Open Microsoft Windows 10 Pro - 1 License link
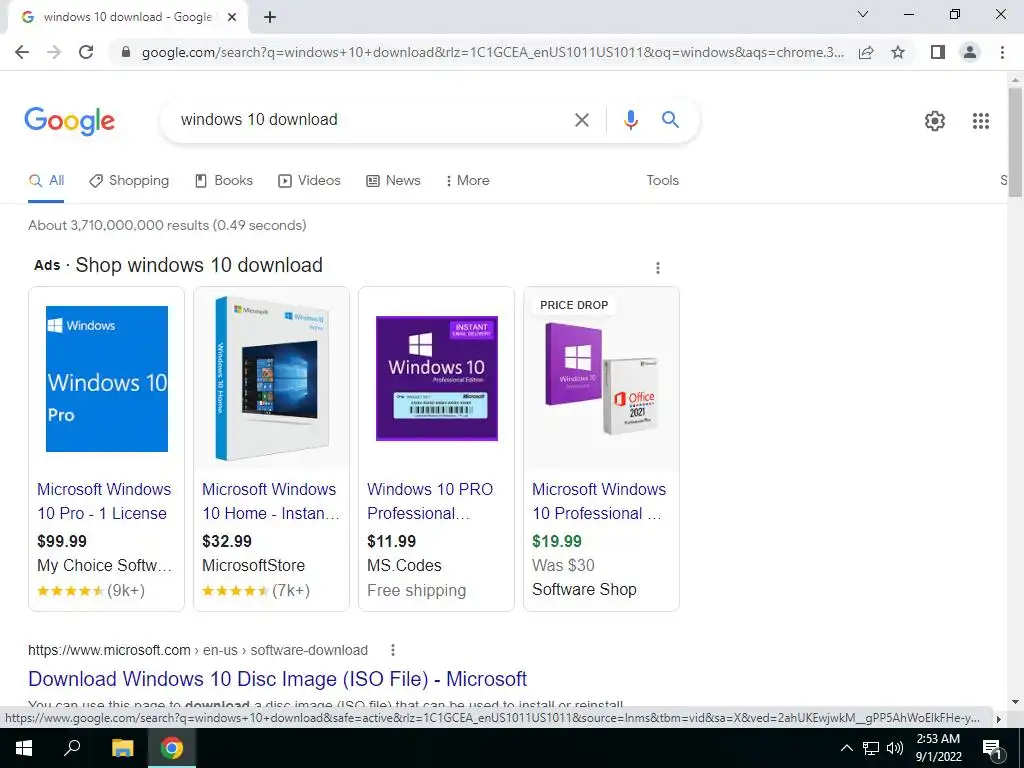Screen dimensions: 1024x768 pos(104,501)
